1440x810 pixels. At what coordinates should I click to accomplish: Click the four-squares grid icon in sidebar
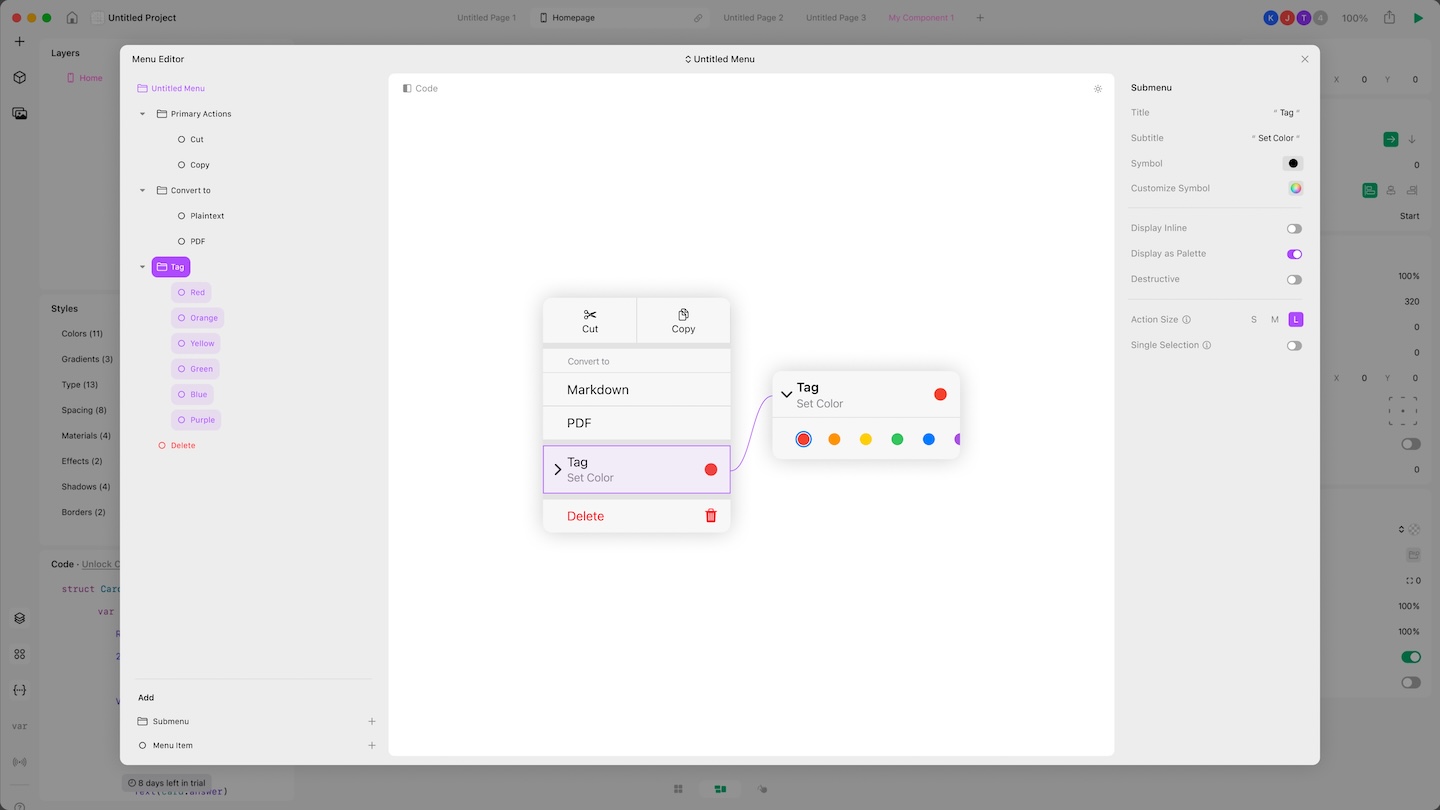pos(20,654)
